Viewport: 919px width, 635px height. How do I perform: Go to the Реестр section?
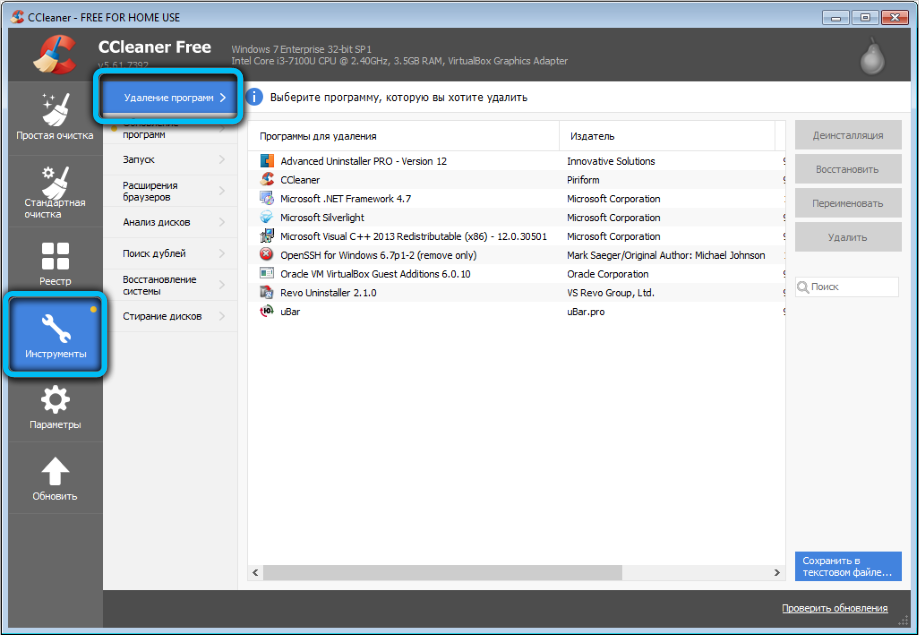[54, 263]
